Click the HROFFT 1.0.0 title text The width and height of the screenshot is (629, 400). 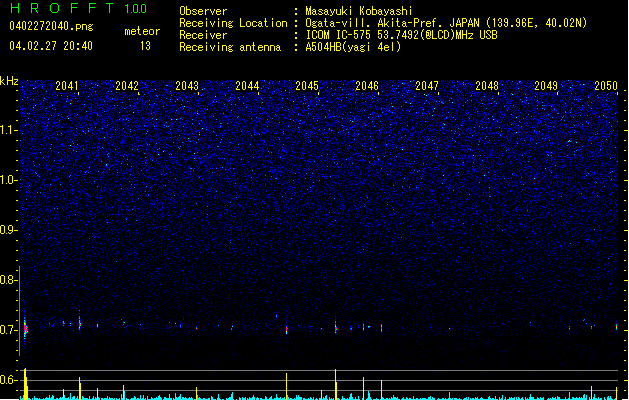(x=79, y=8)
